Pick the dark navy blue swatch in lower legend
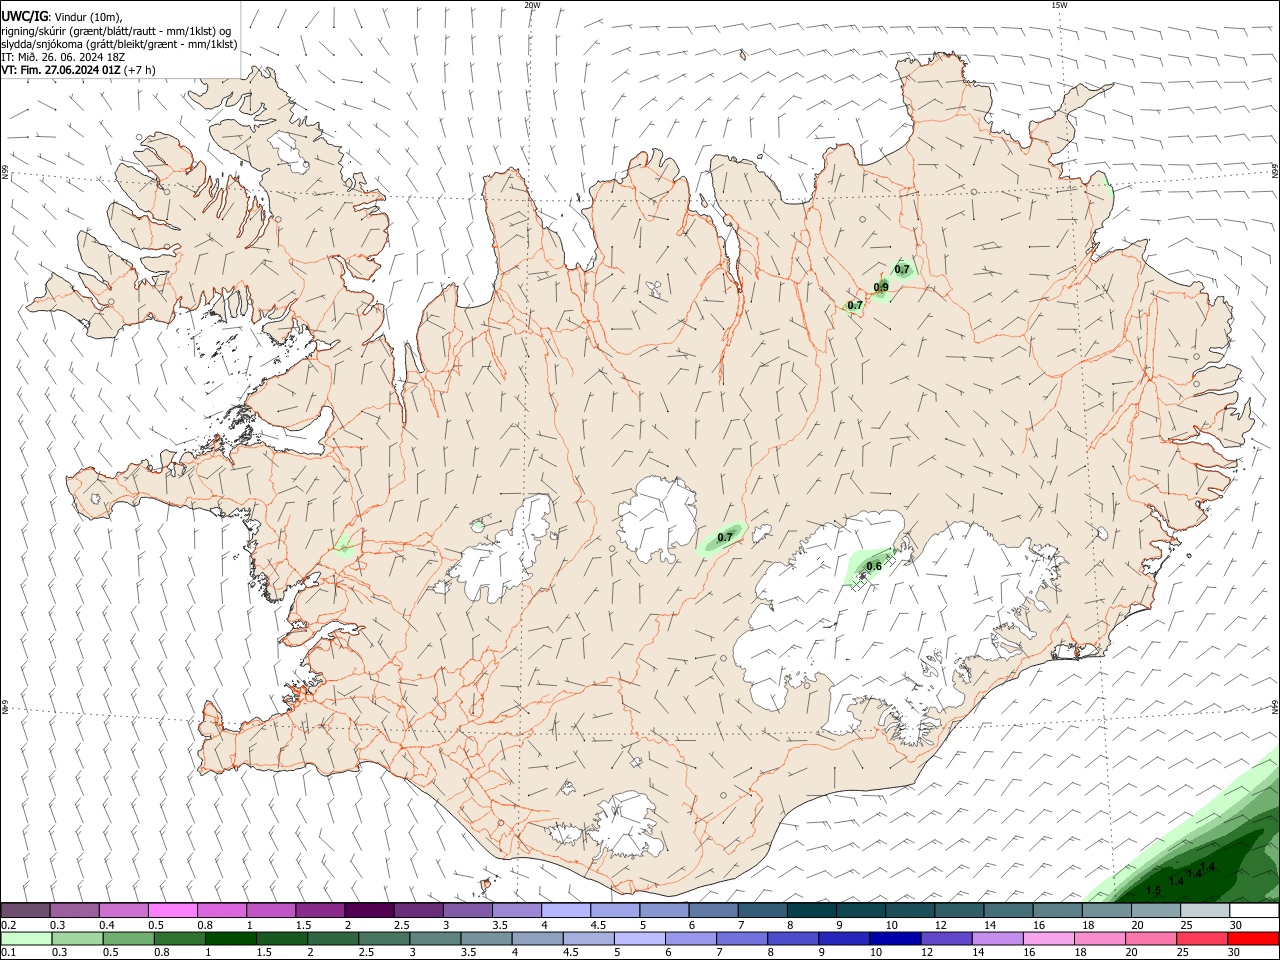Image resolution: width=1280 pixels, height=960 pixels. click(x=893, y=938)
